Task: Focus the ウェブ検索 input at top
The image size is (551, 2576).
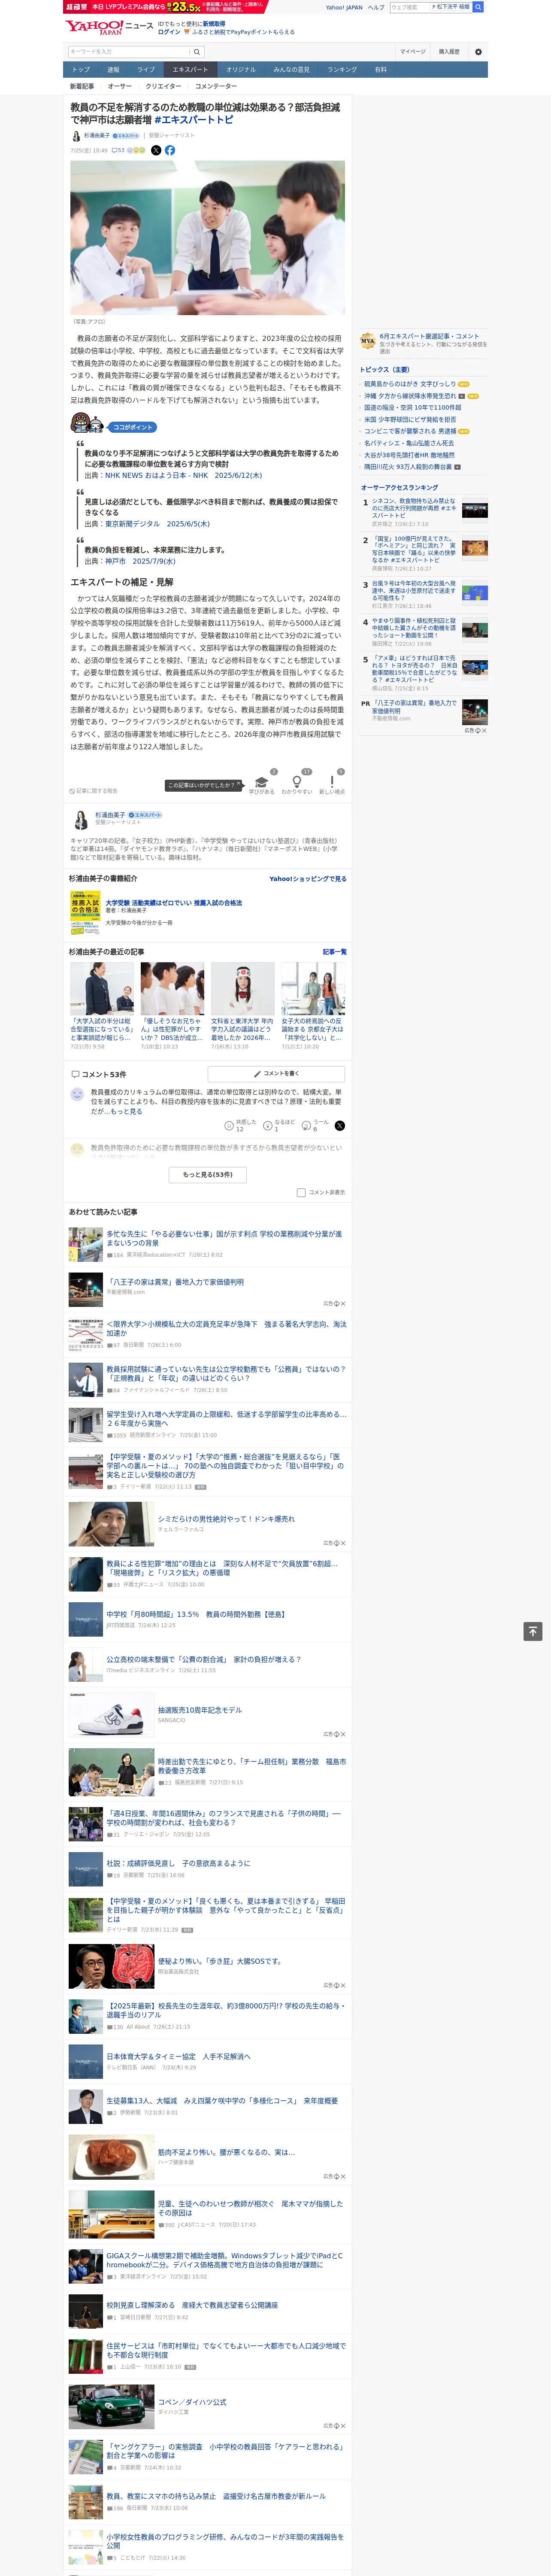Action: (x=410, y=7)
